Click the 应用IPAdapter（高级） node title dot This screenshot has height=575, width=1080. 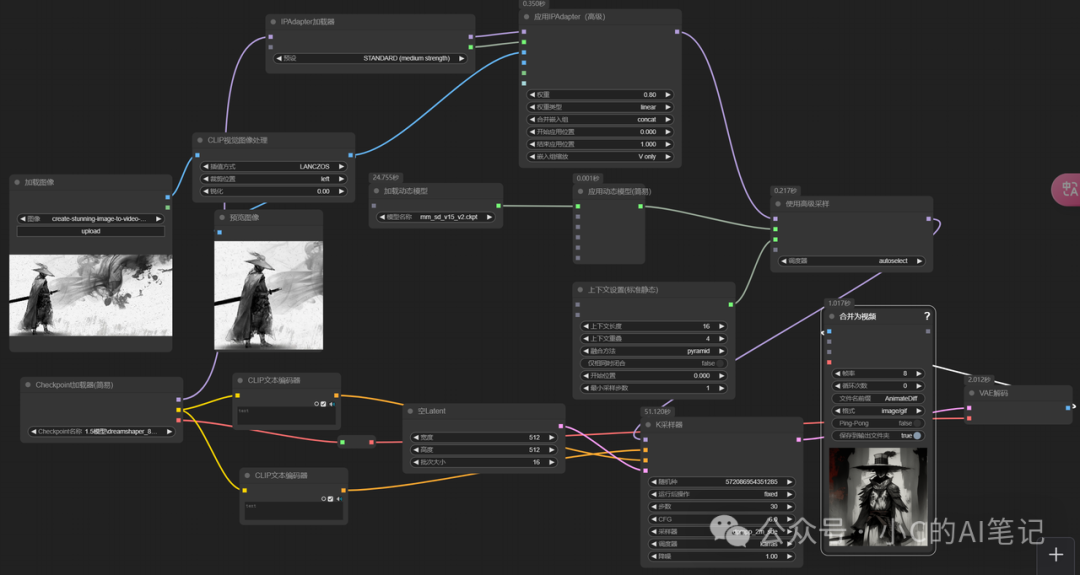pyautogui.click(x=527, y=17)
